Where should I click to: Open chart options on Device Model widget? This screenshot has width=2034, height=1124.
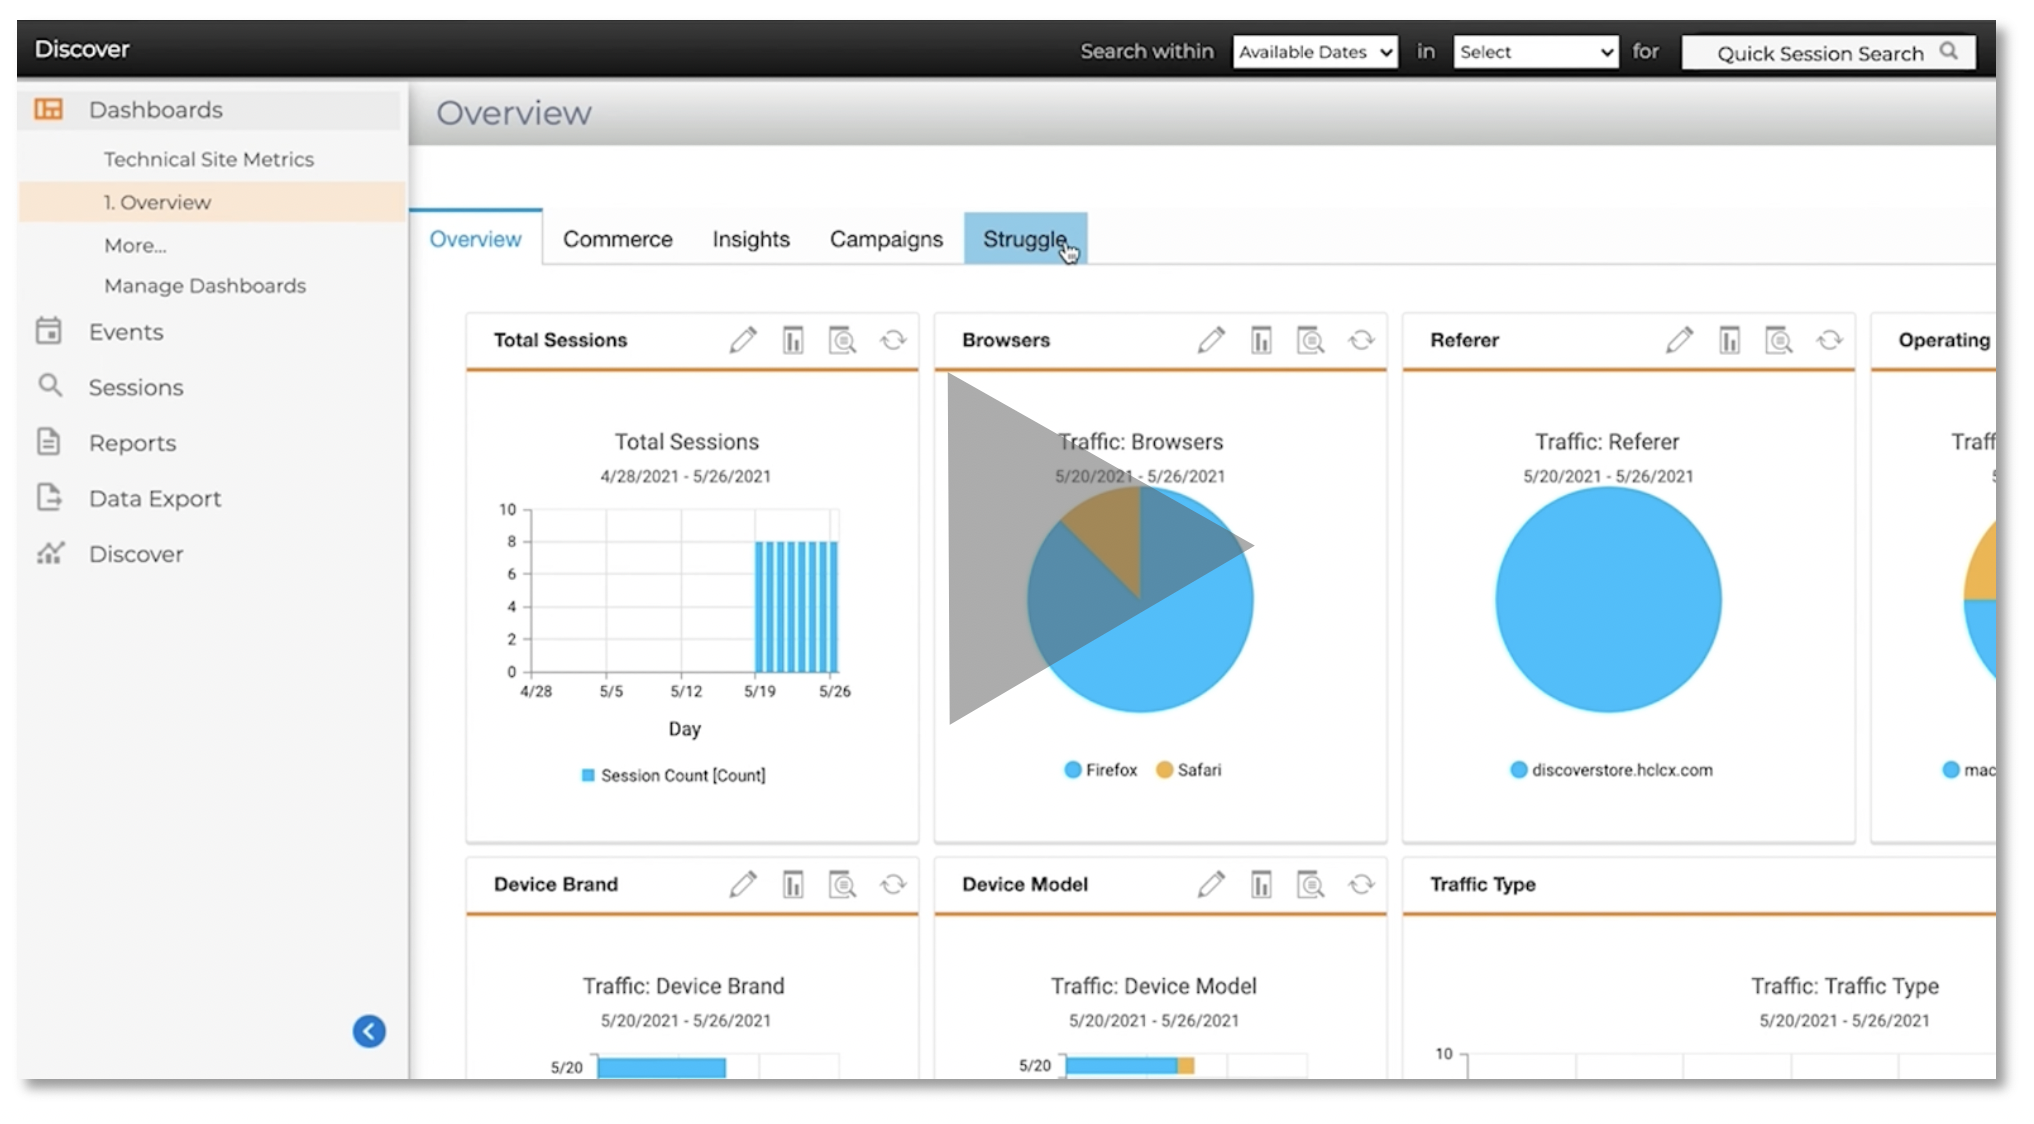1261,884
